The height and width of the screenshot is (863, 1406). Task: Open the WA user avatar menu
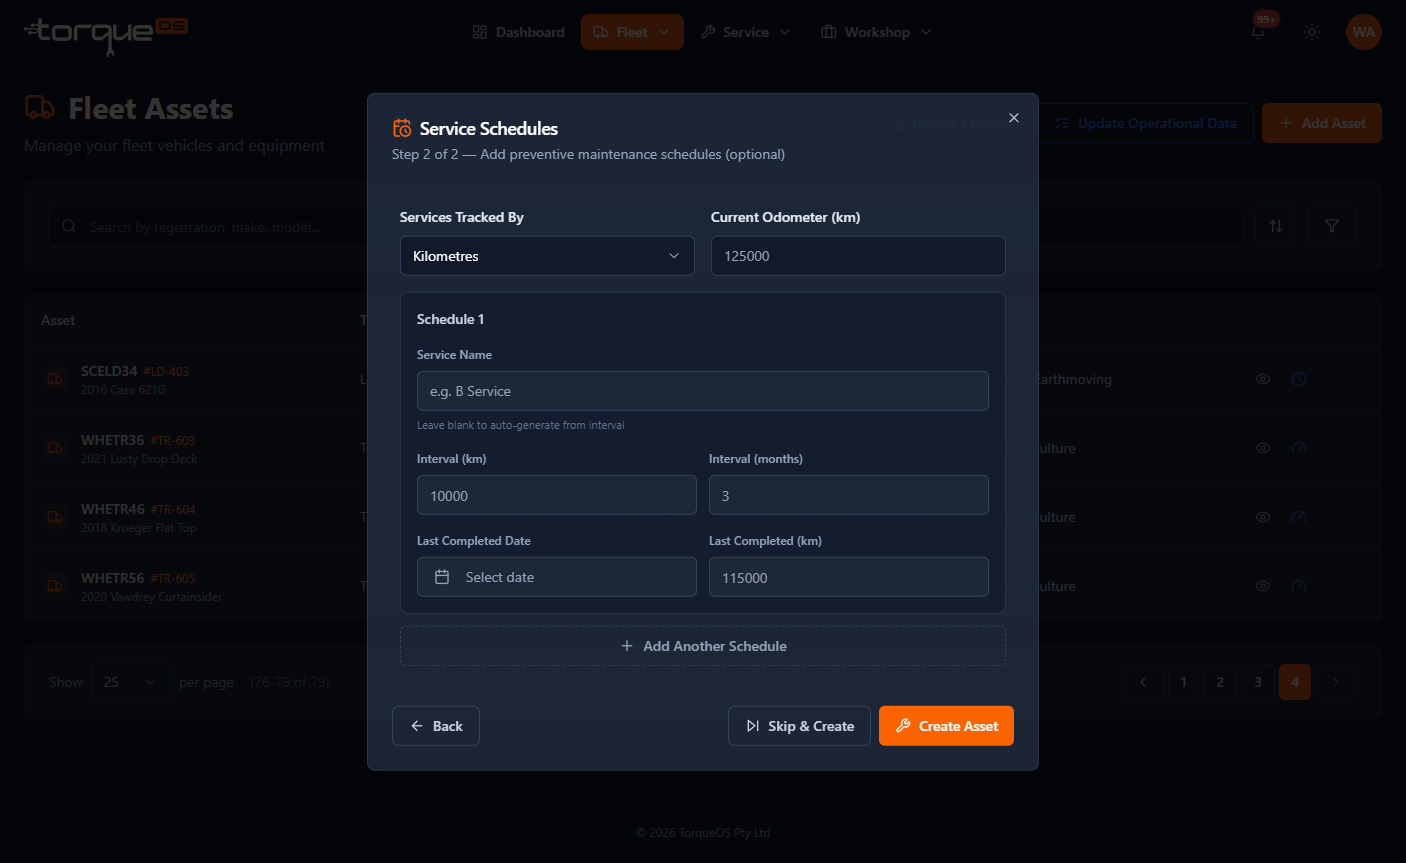tap(1364, 32)
